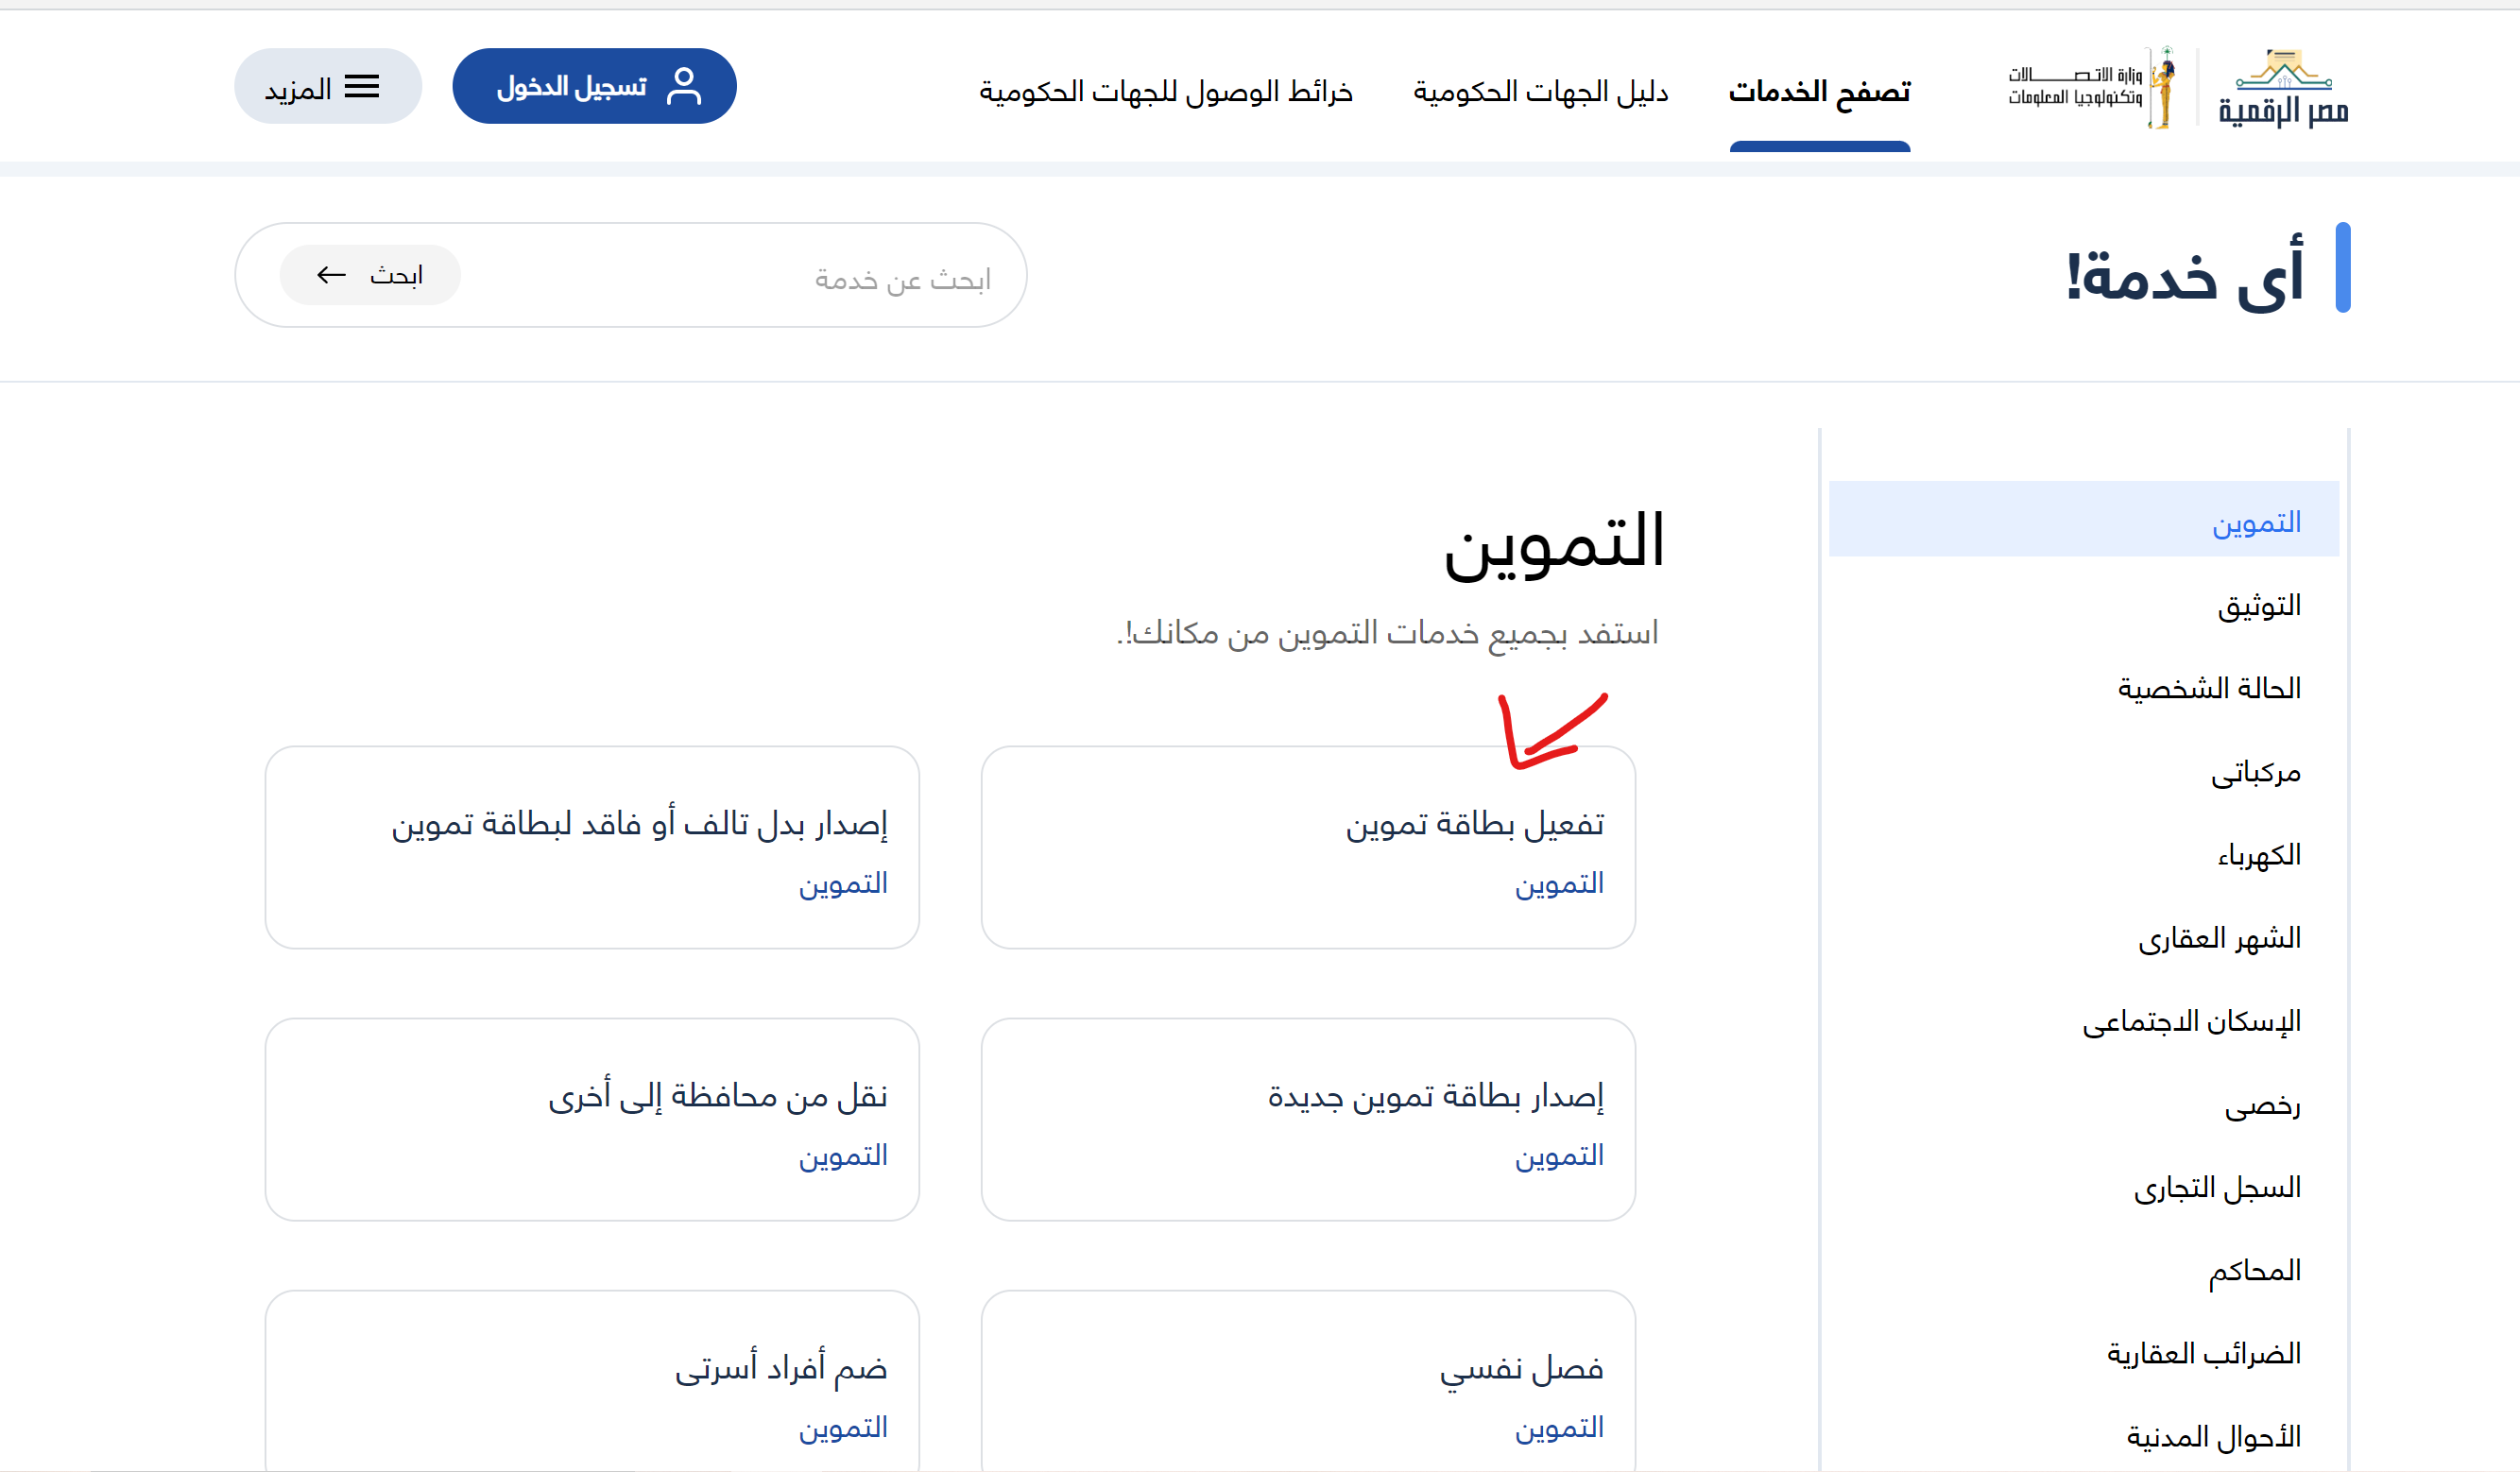Click the أى خدمة! page heading

[x=2185, y=275]
